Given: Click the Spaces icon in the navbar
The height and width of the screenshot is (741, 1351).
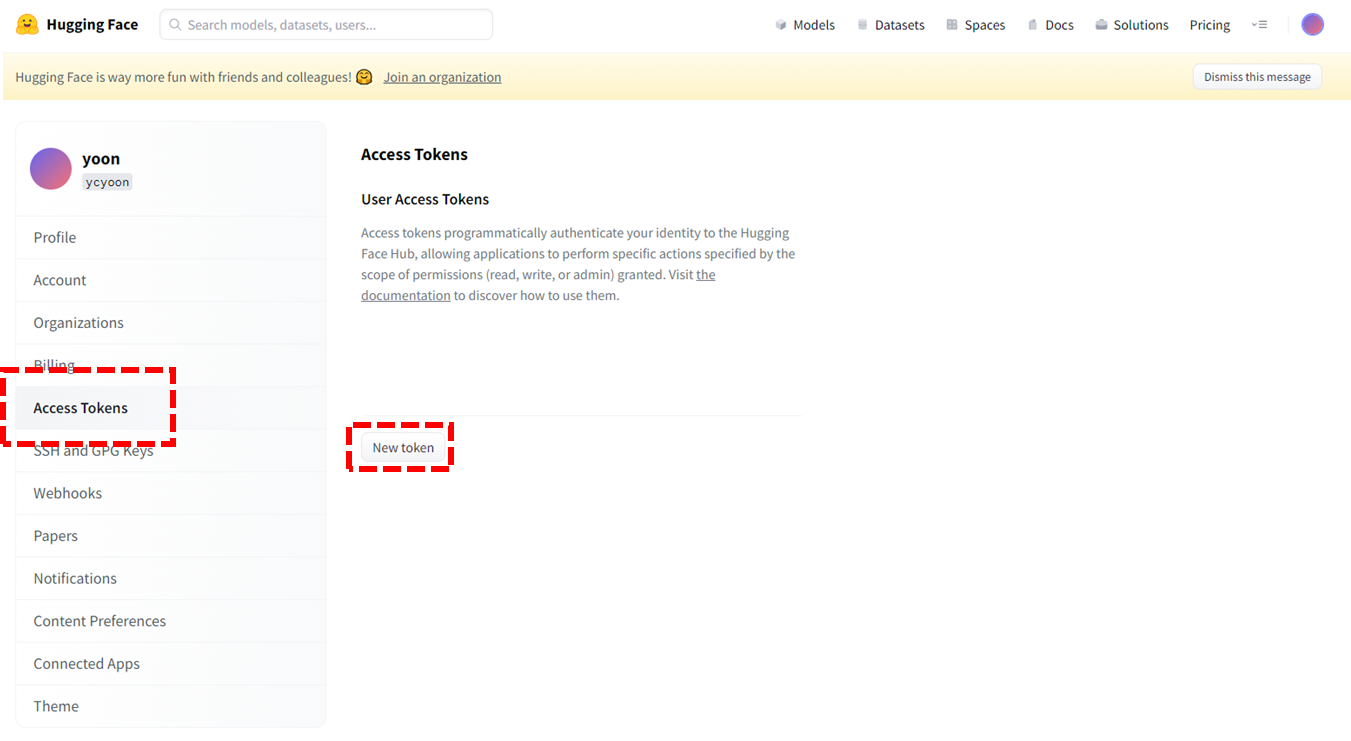Looking at the screenshot, I should click(952, 25).
